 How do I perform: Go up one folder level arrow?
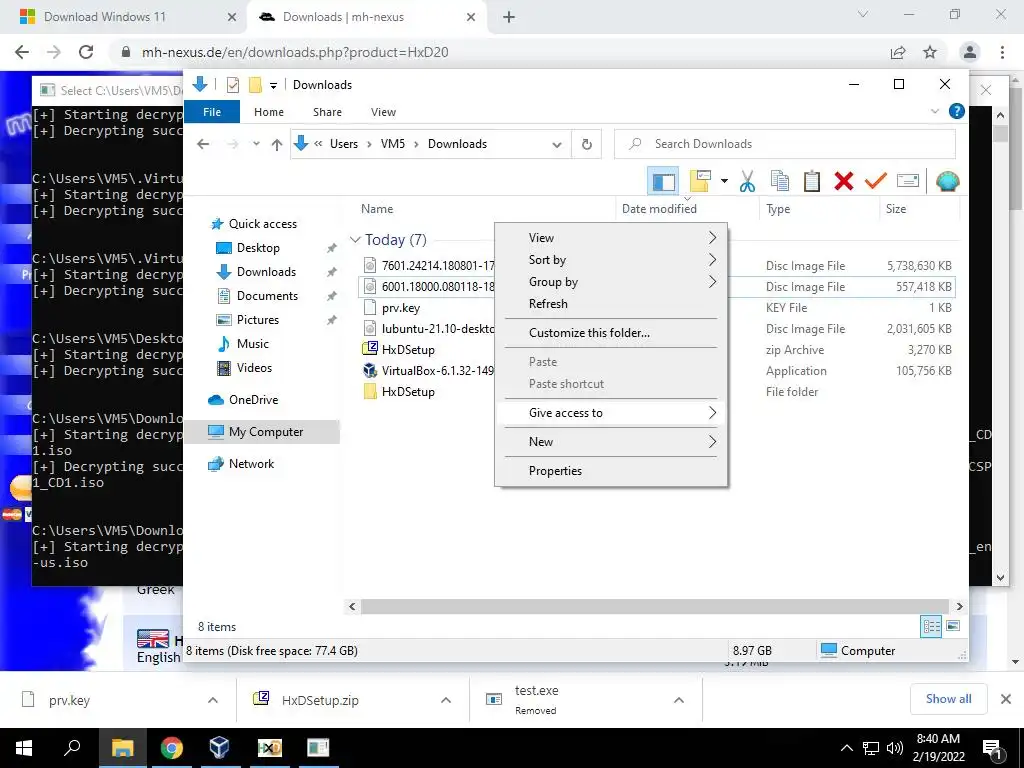point(277,144)
